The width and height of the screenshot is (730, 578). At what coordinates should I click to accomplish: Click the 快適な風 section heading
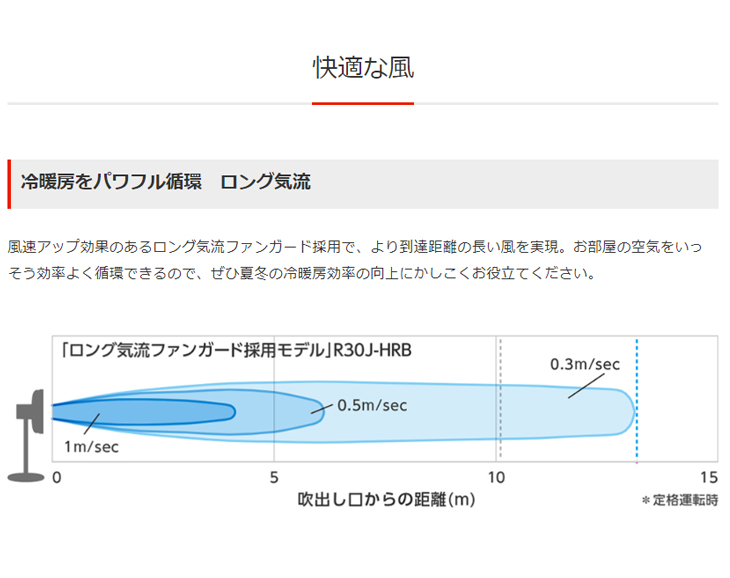click(363, 68)
